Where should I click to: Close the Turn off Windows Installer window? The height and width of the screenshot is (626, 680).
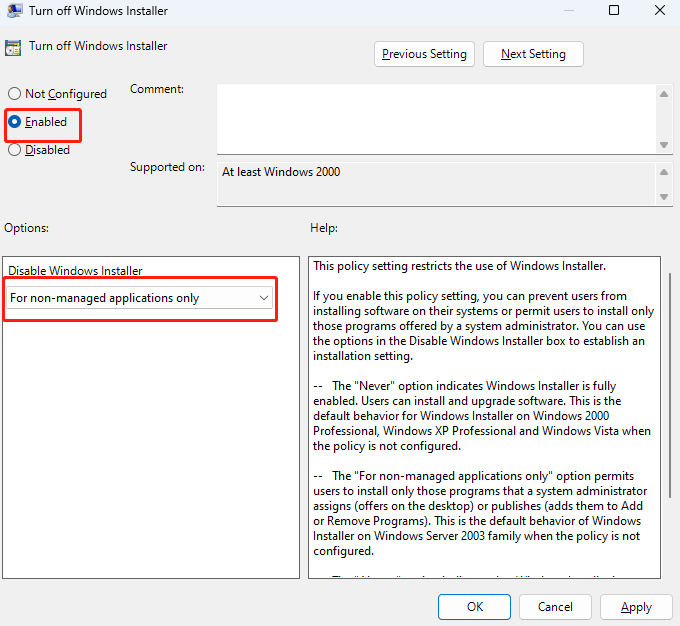click(x=660, y=10)
